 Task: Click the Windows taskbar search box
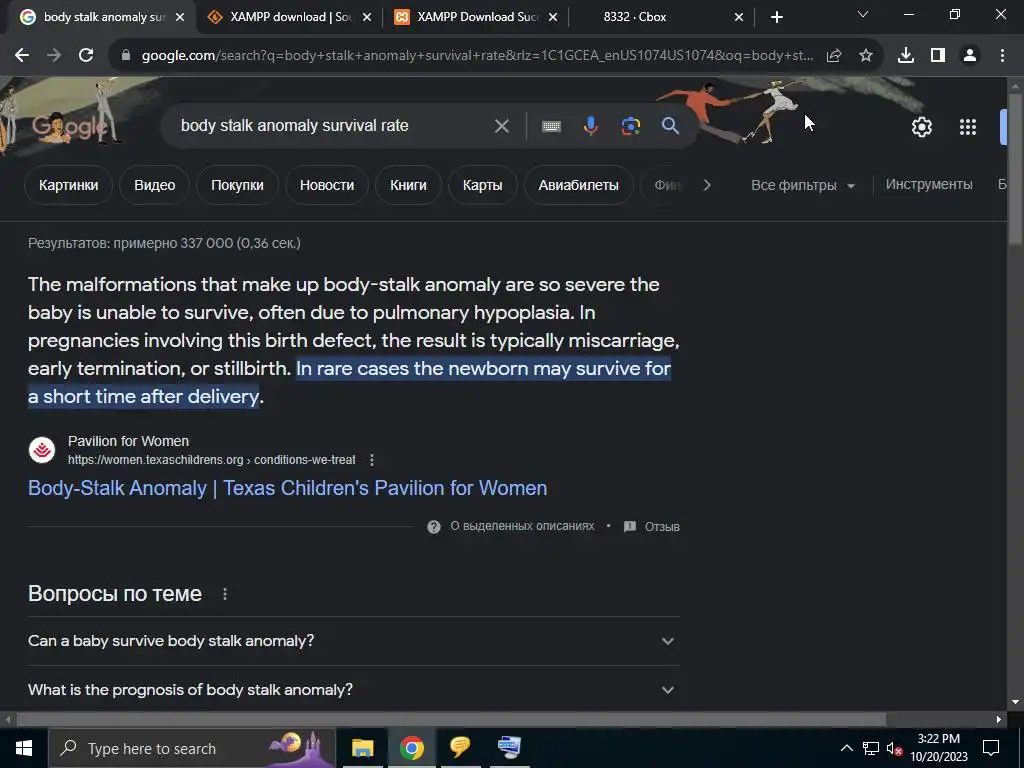[191, 748]
